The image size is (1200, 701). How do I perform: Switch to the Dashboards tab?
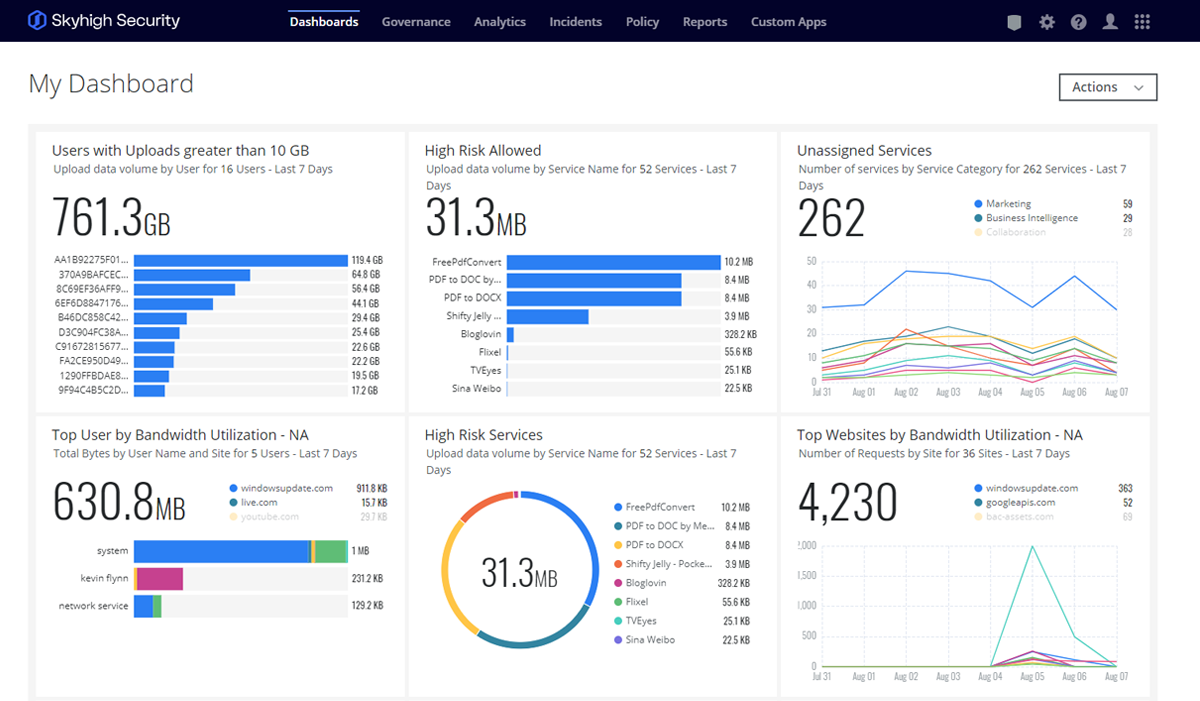pos(324,22)
